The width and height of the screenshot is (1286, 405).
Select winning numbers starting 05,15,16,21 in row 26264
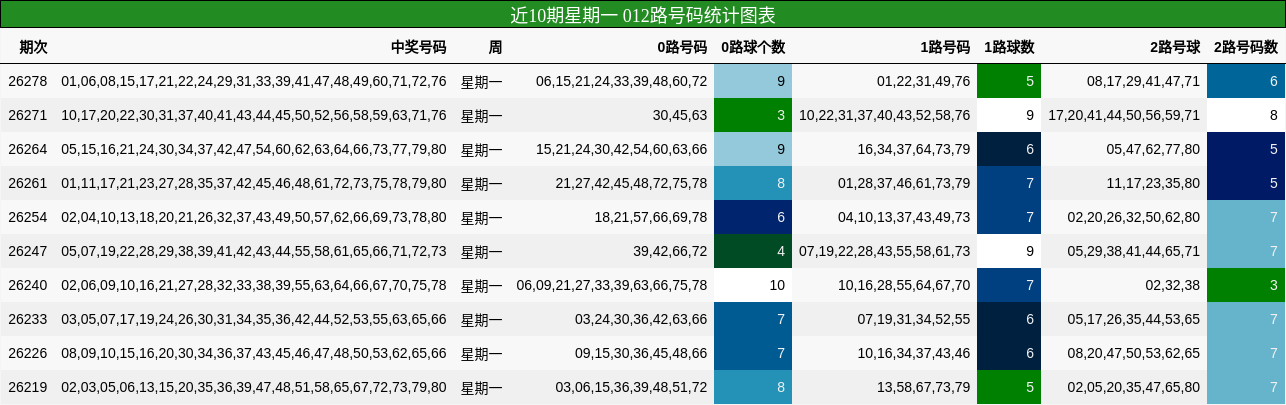254,149
